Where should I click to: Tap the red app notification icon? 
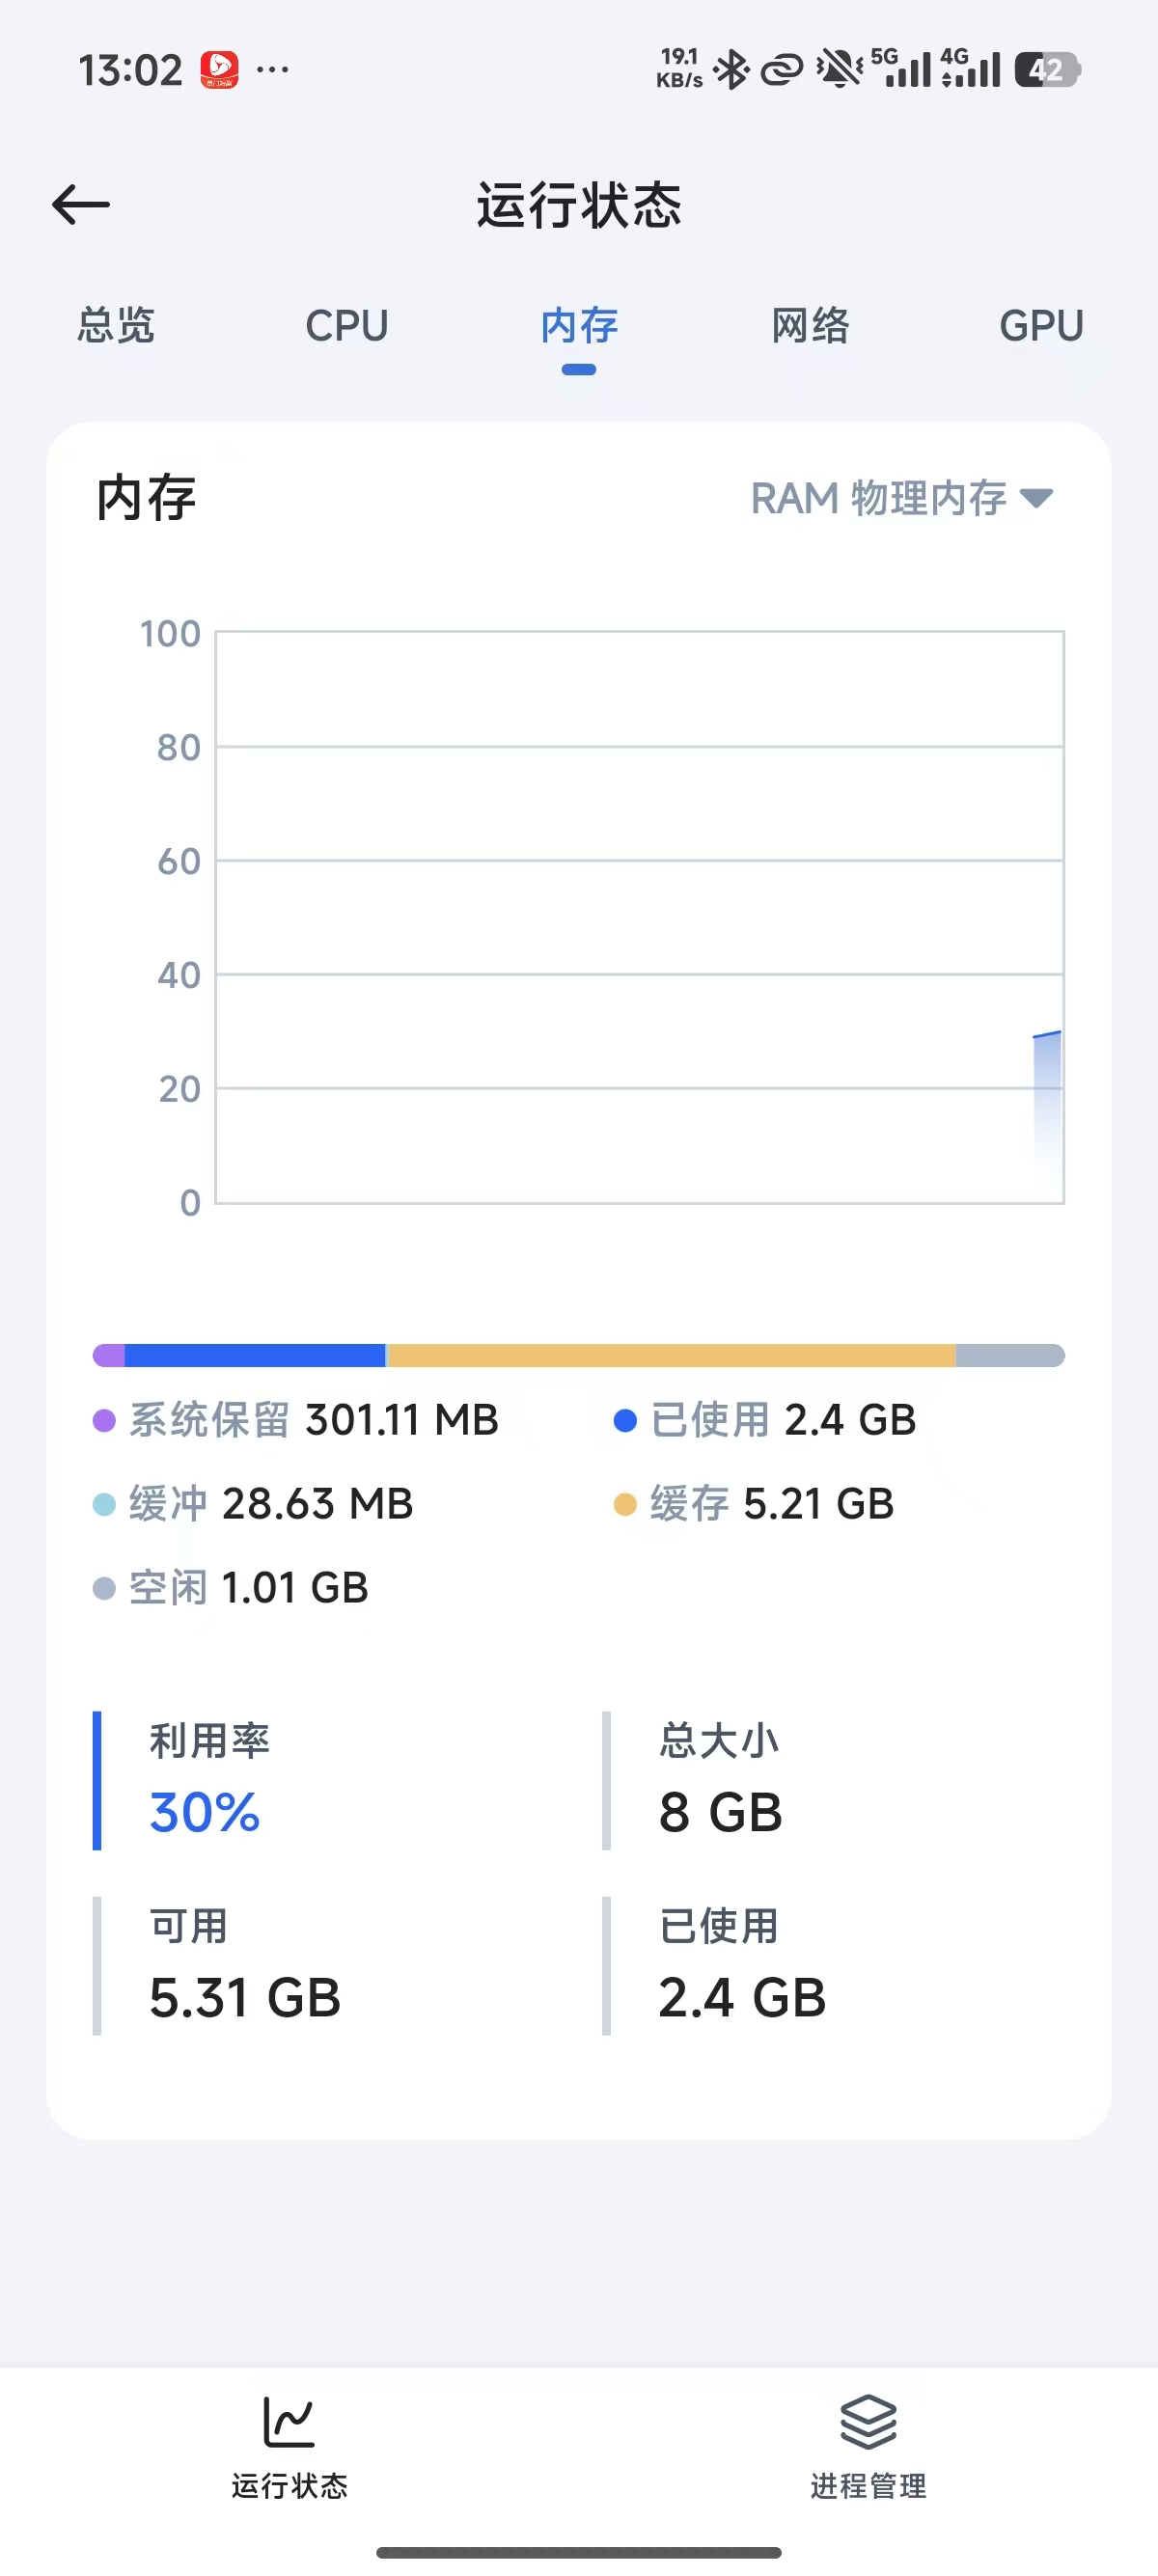tap(219, 70)
